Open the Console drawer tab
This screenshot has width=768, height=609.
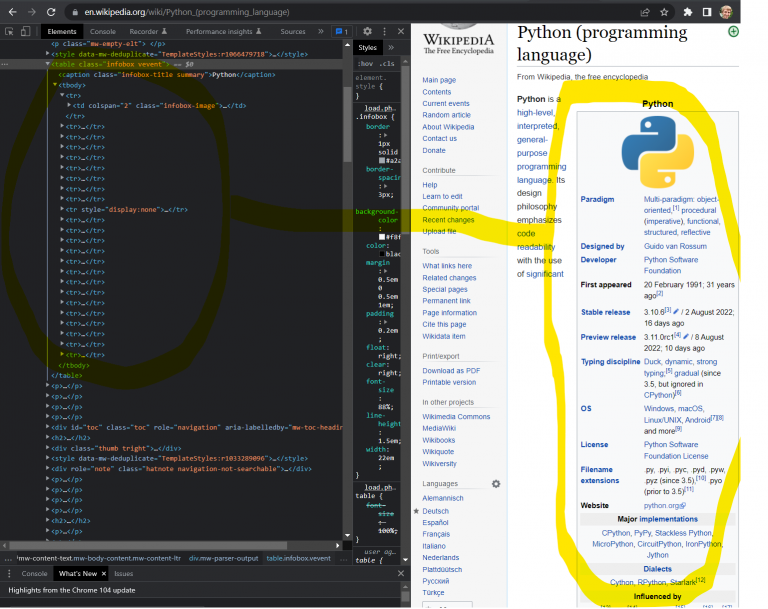pyautogui.click(x=34, y=574)
